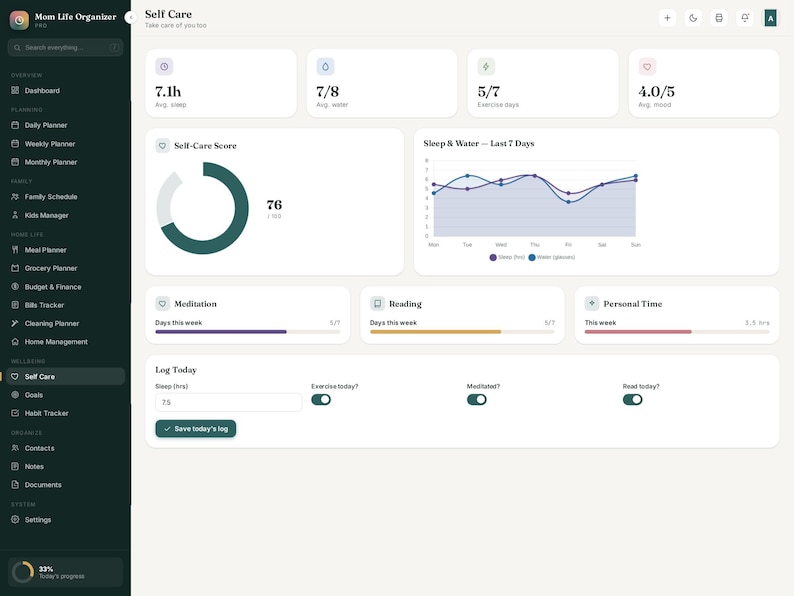The image size is (794, 596).
Task: Go to Weekly Planner
Action: (x=65, y=144)
